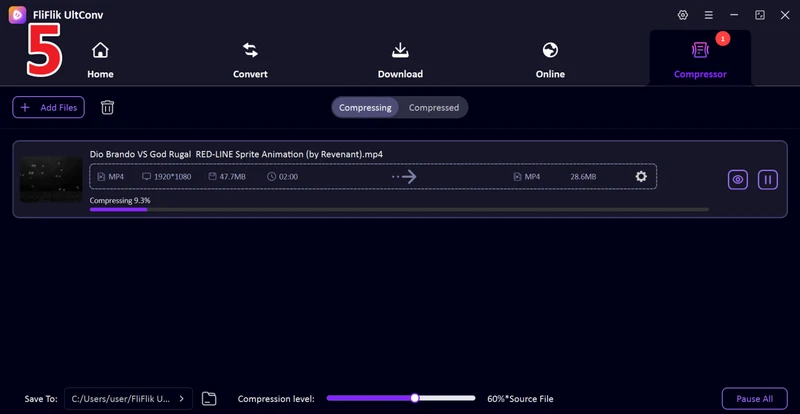Switch to the Convert tab
Viewport: 800px width, 414px height.
(x=250, y=61)
